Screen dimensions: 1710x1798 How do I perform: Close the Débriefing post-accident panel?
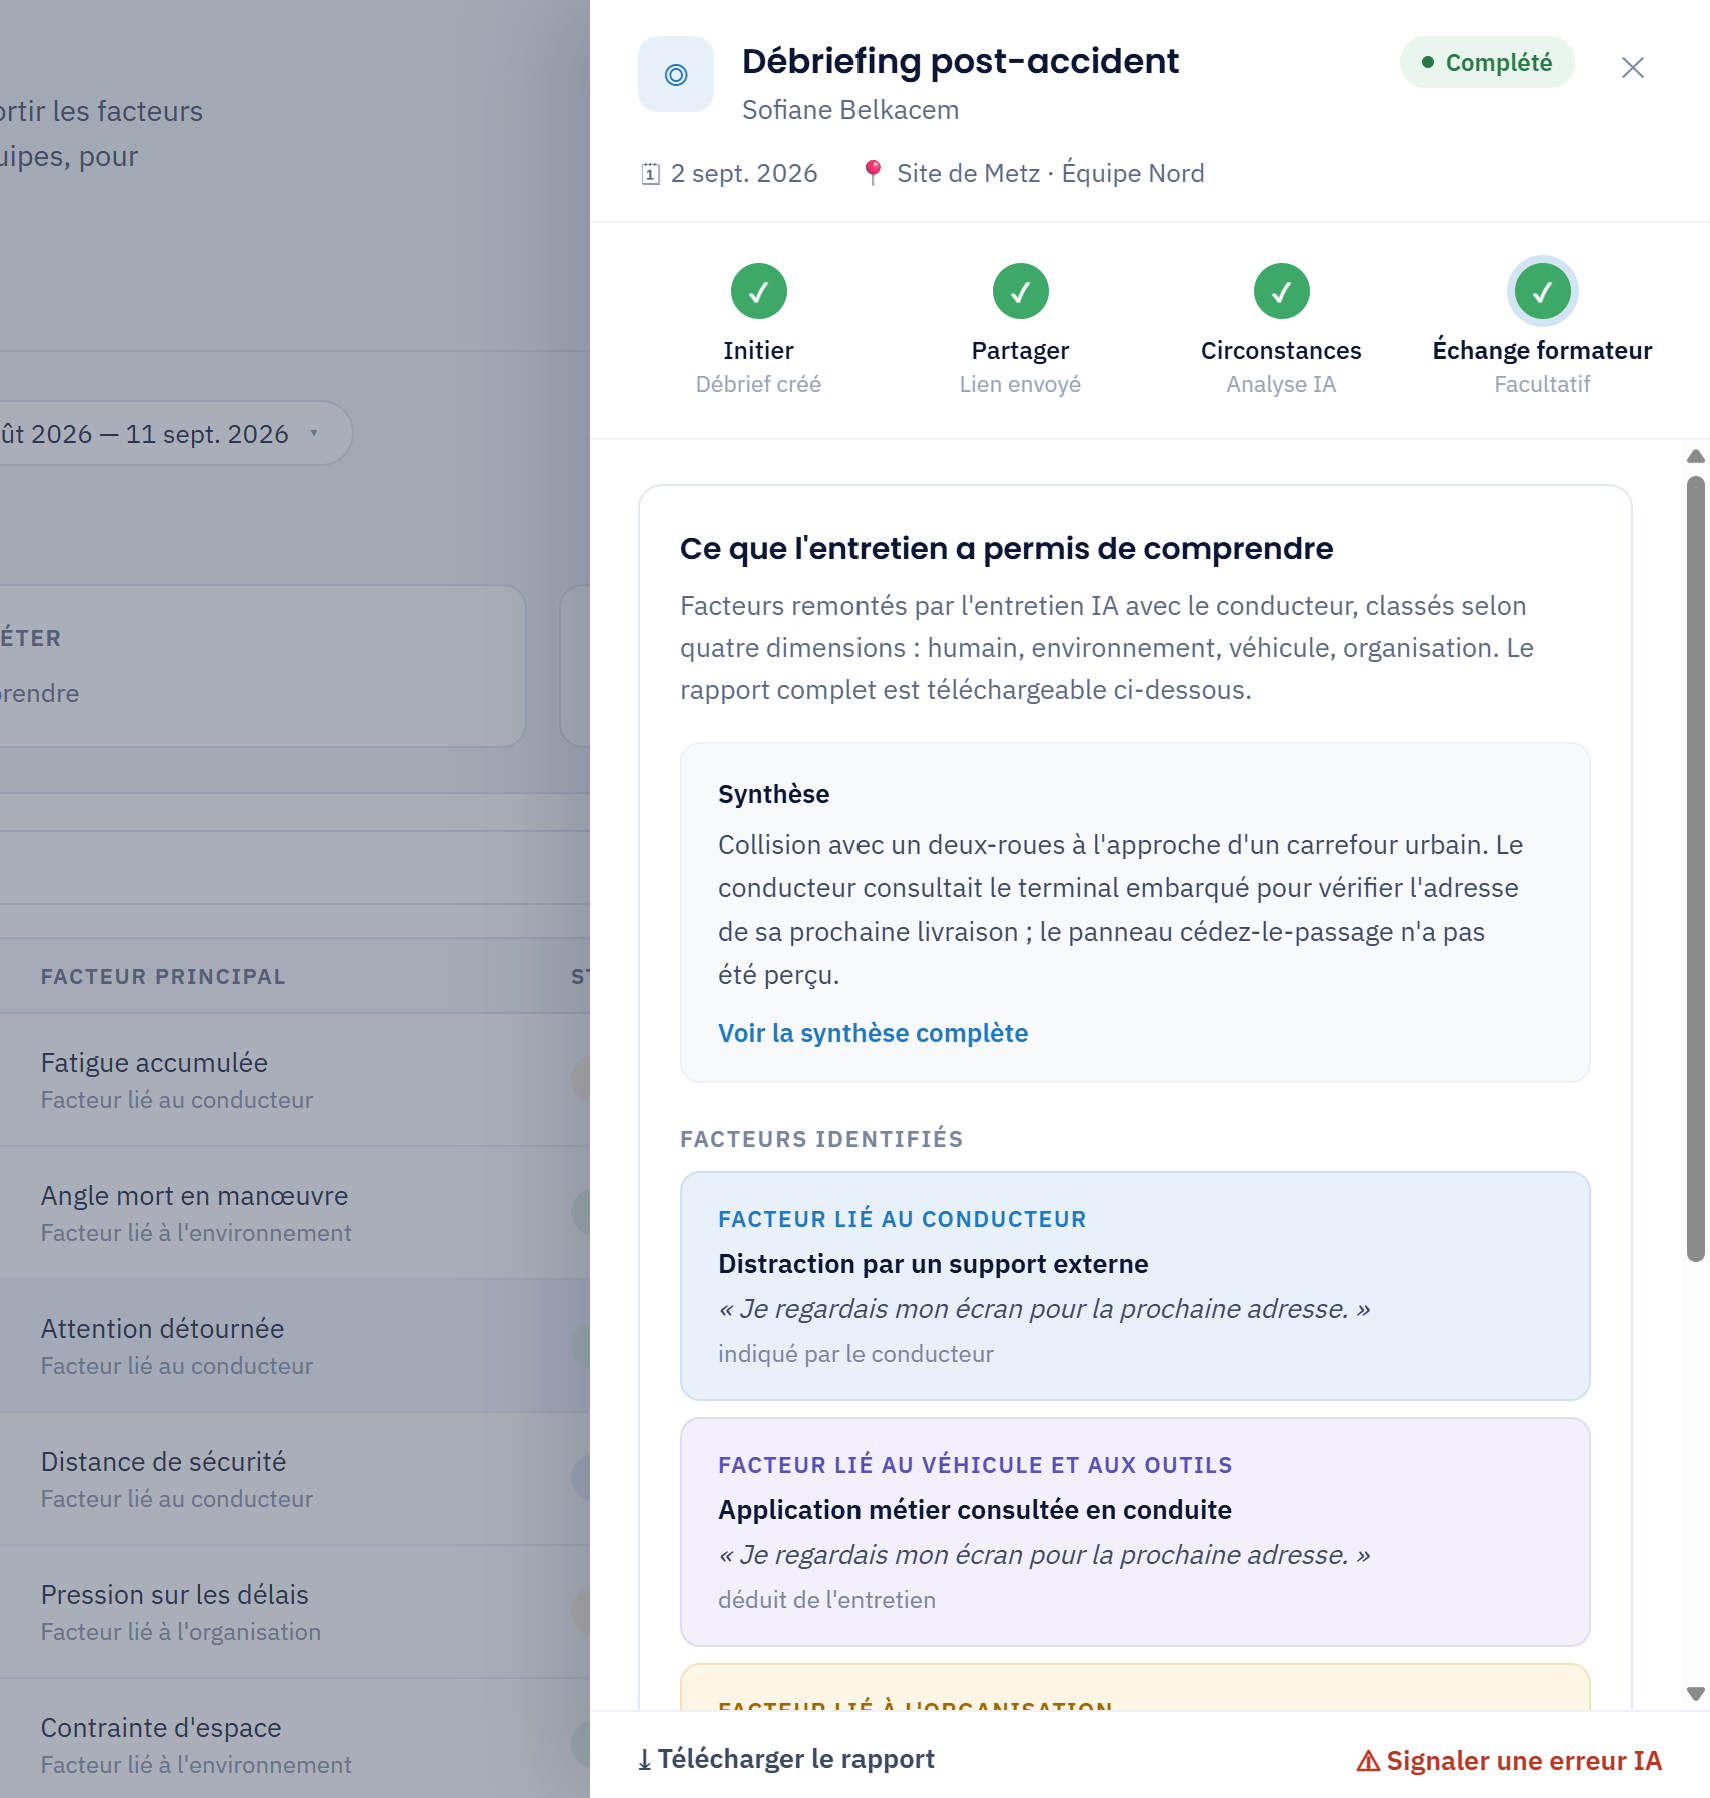pos(1632,67)
